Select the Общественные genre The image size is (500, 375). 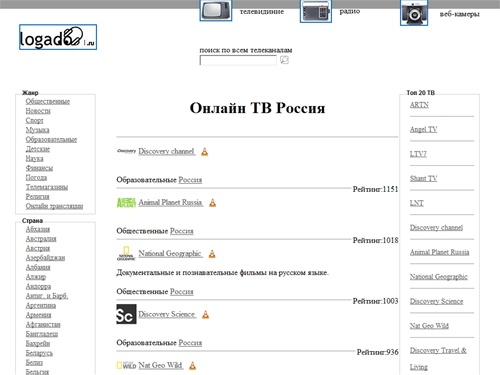click(48, 101)
